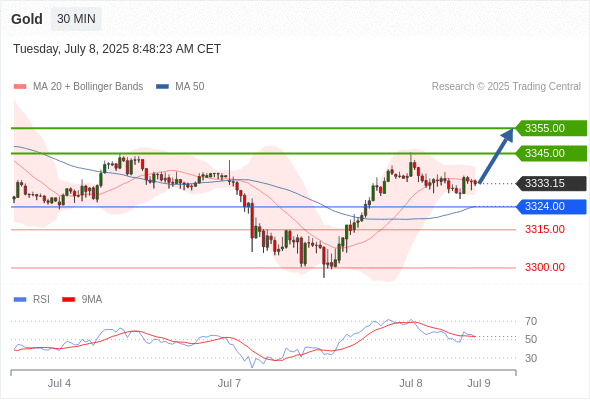Image resolution: width=590 pixels, height=400 pixels.
Task: Click the pink MA 20 legend swatch
Action: pos(20,87)
